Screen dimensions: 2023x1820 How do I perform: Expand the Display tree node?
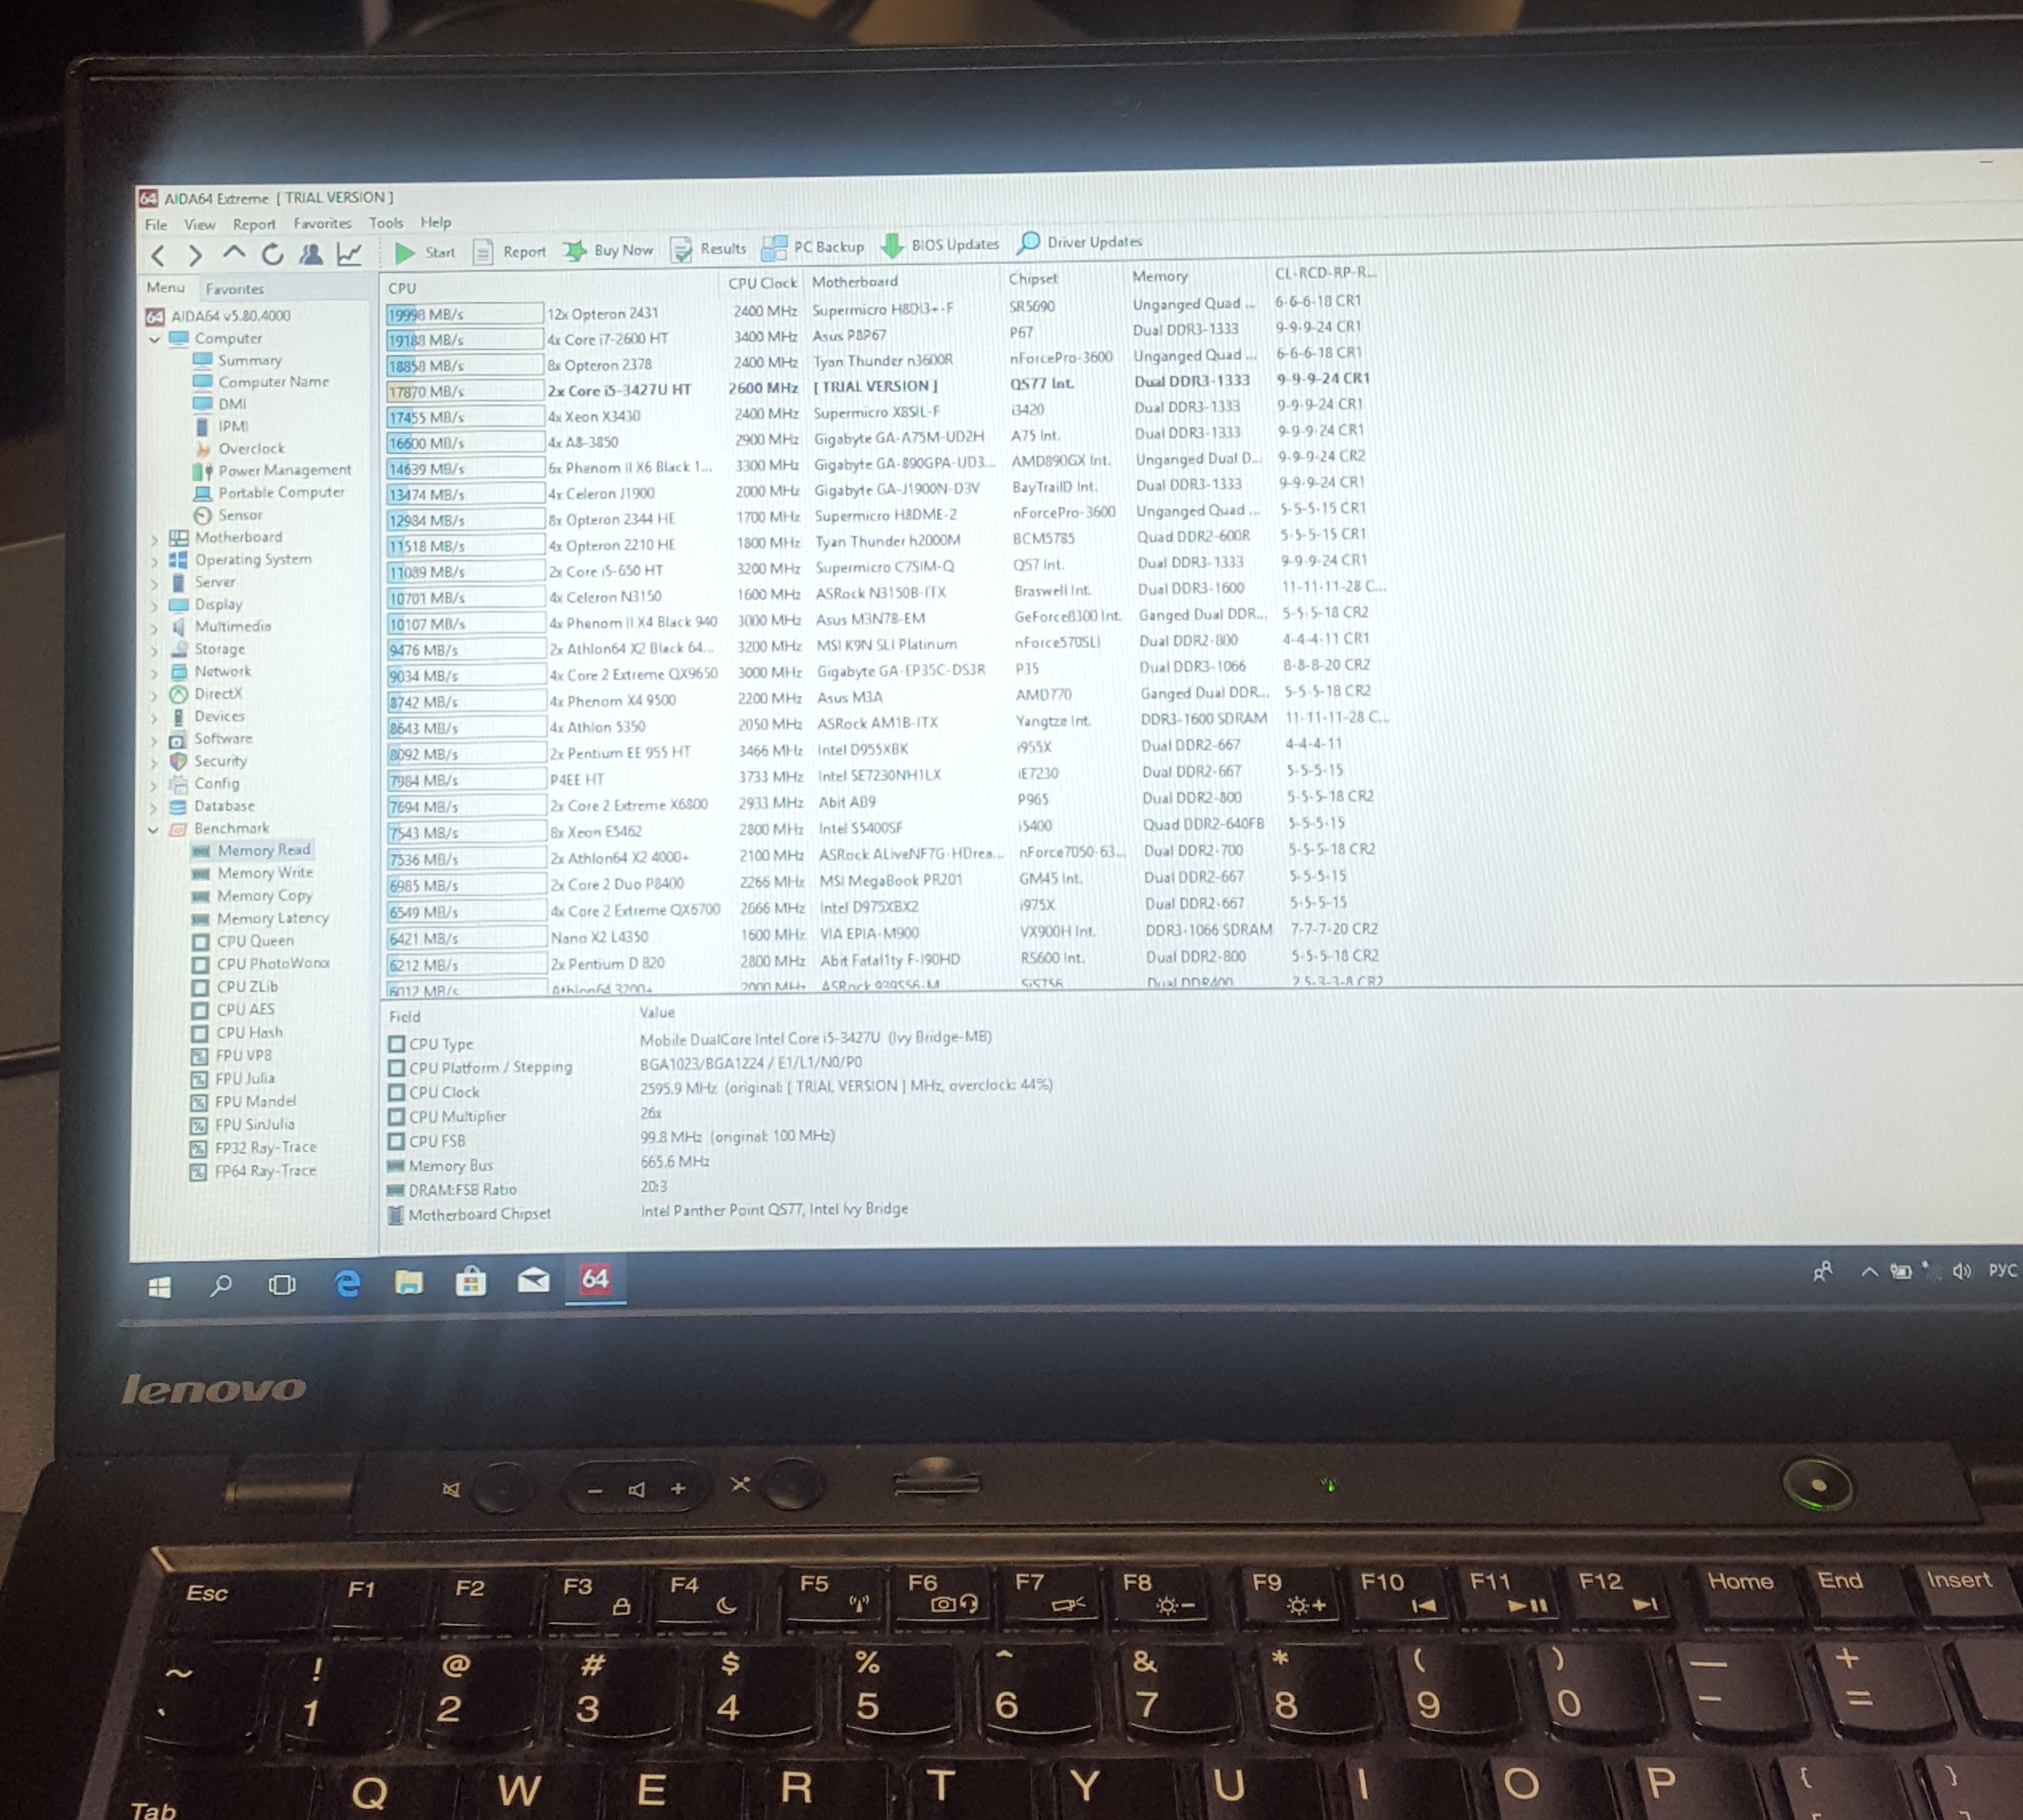[154, 605]
